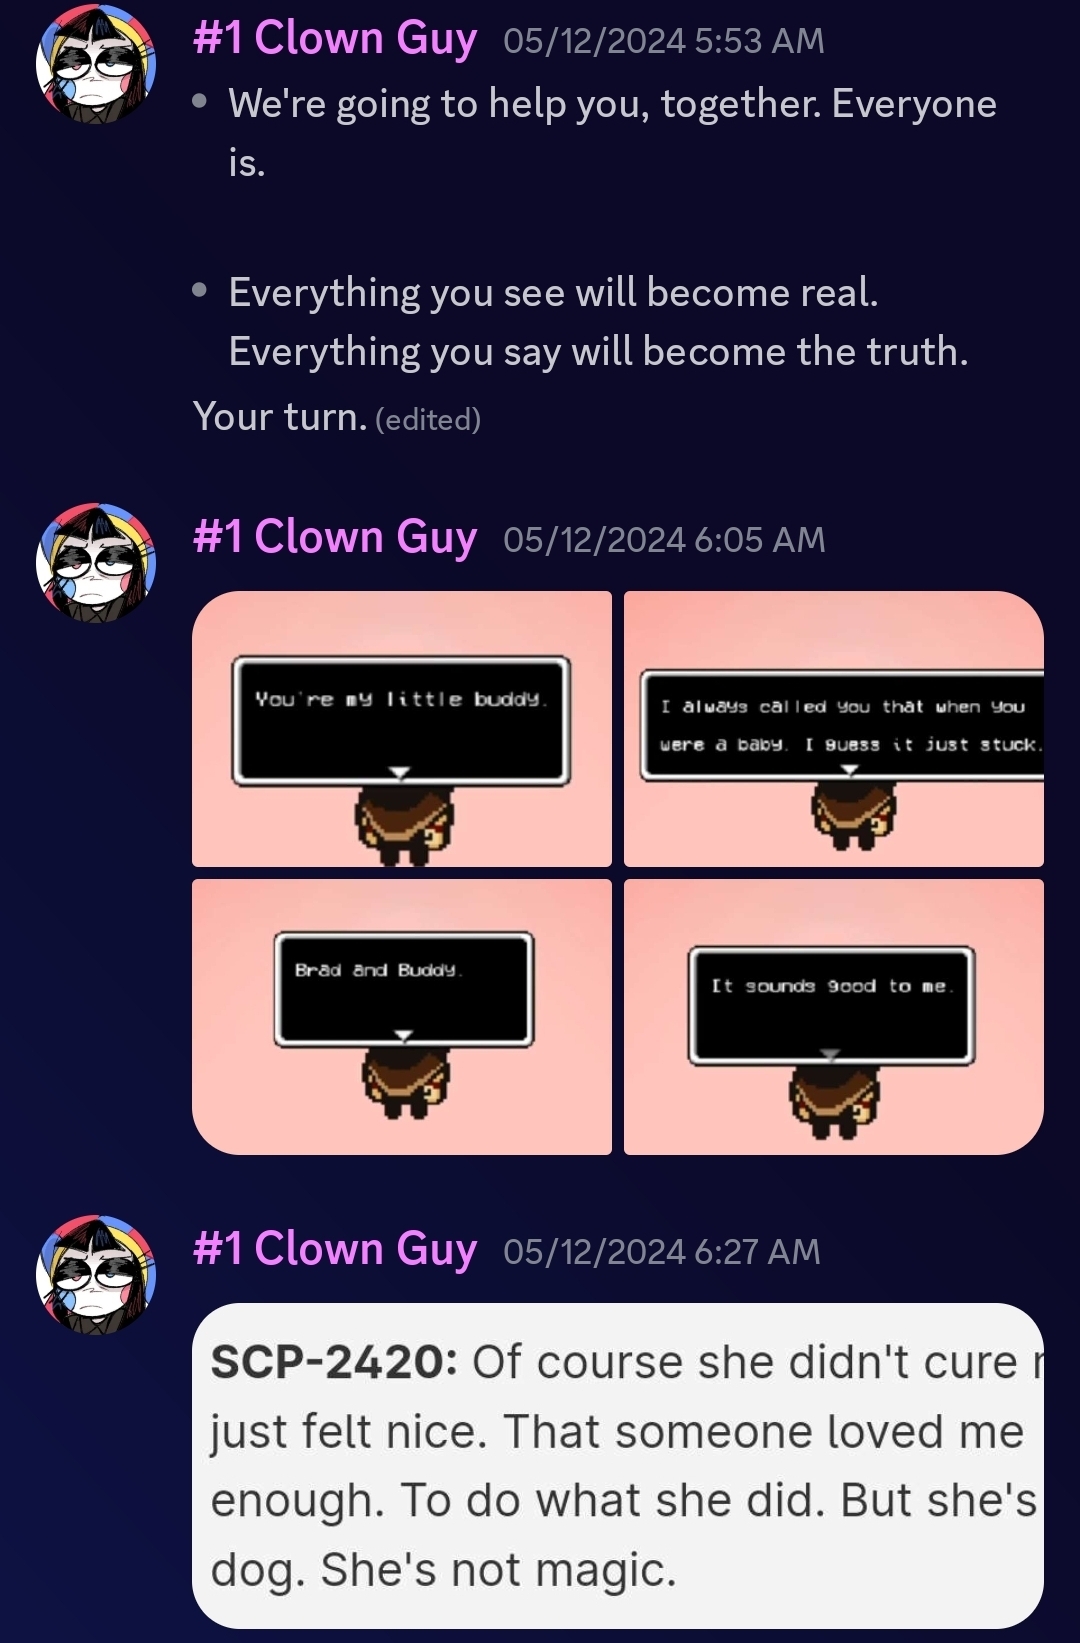Select the "We're going to help you" message
Image resolution: width=1080 pixels, height=1643 pixels.
pos(612,133)
